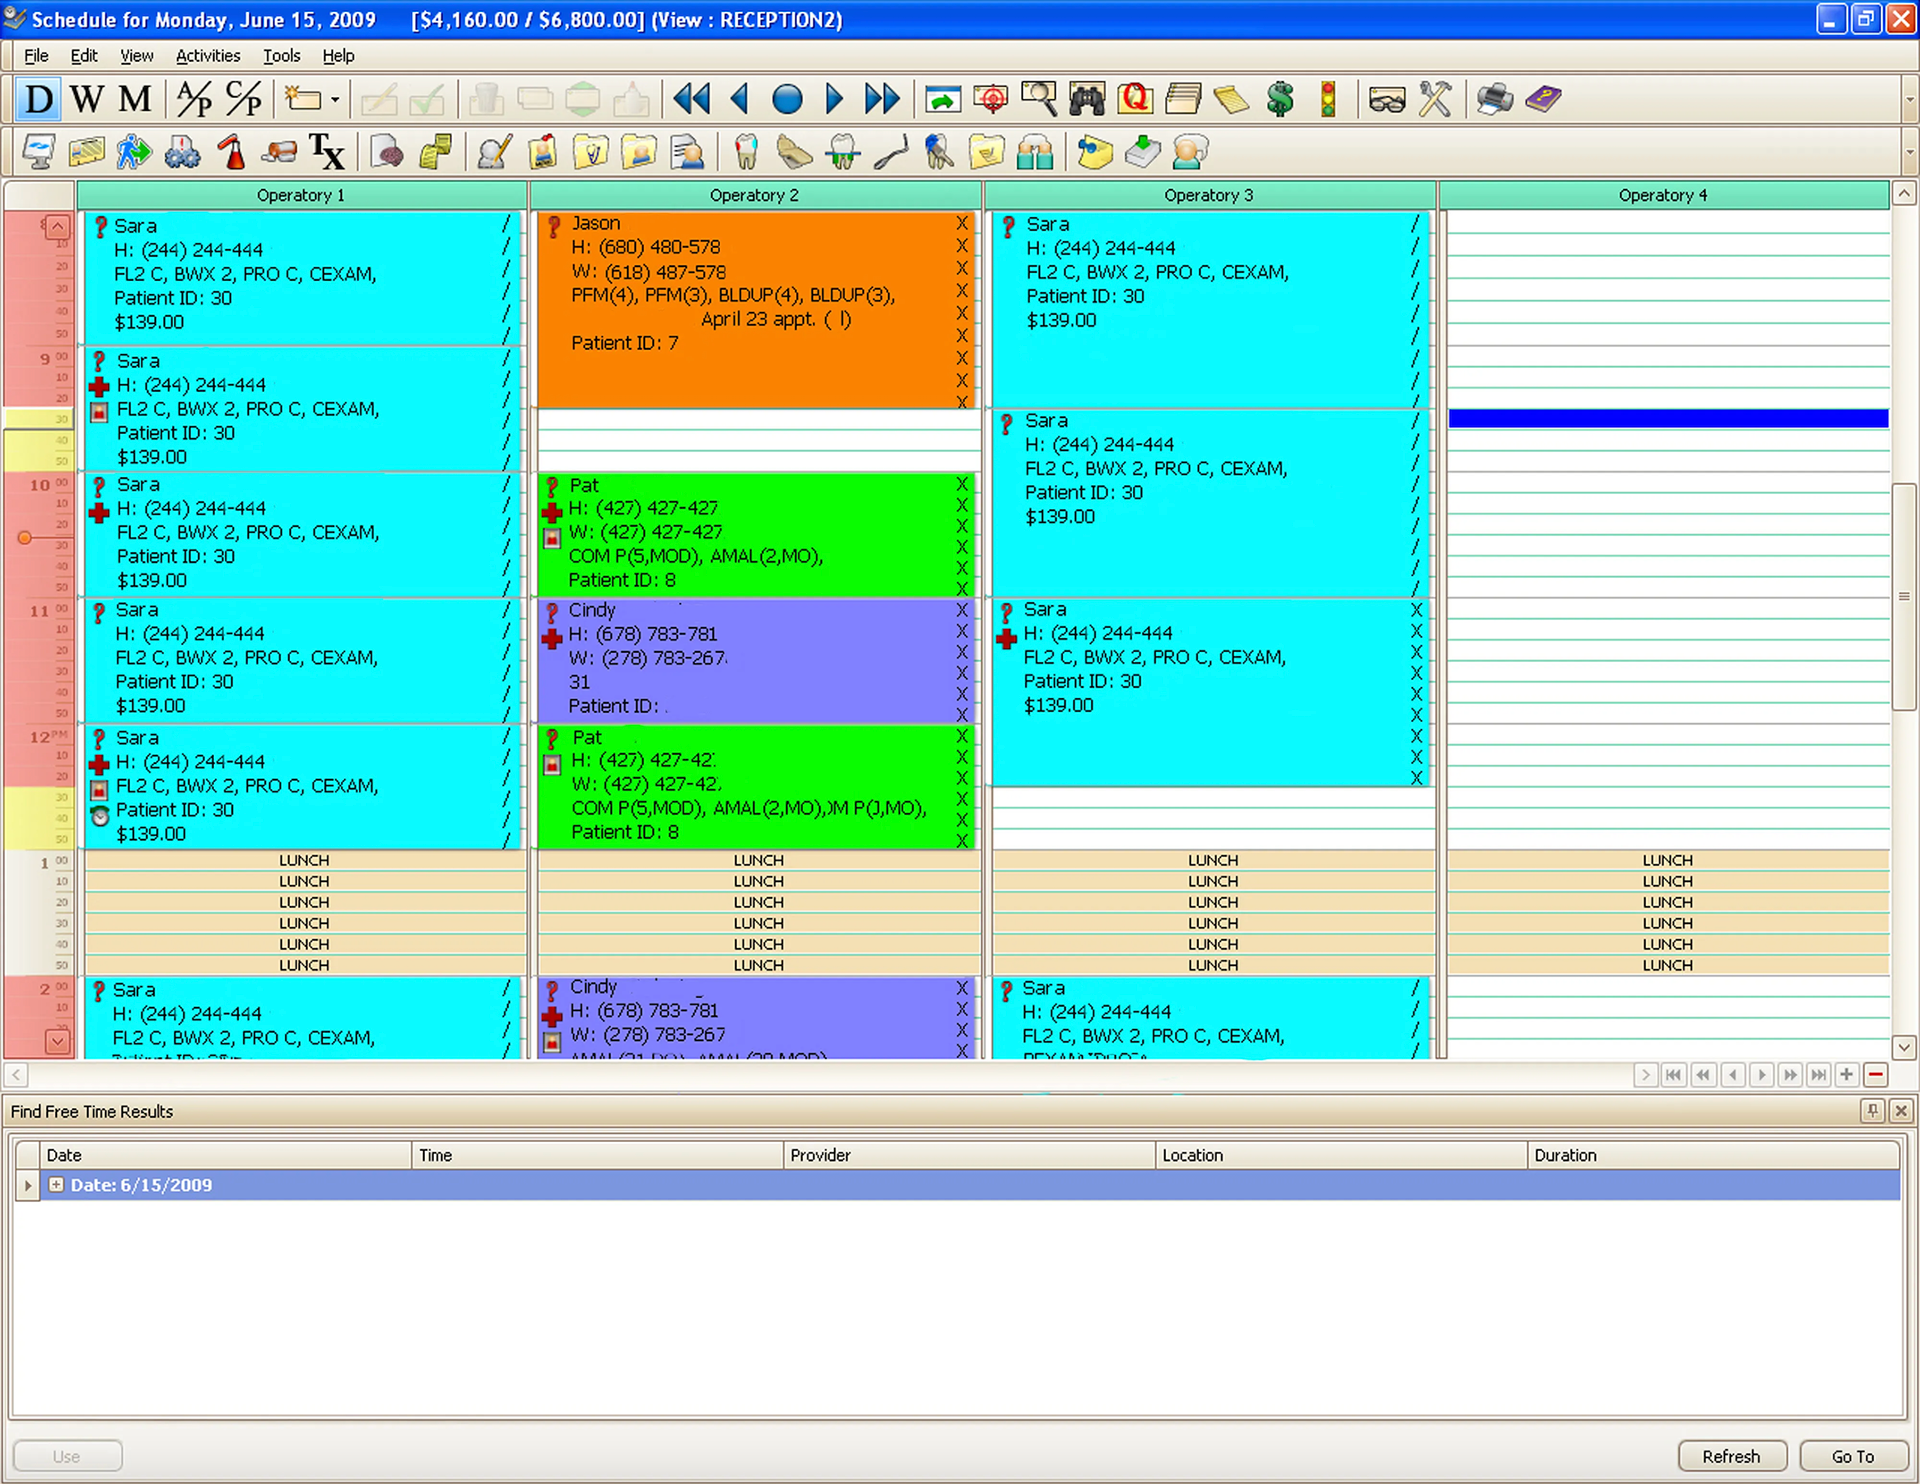This screenshot has height=1484, width=1920.
Task: Click the Refresh button
Action: pyautogui.click(x=1731, y=1456)
